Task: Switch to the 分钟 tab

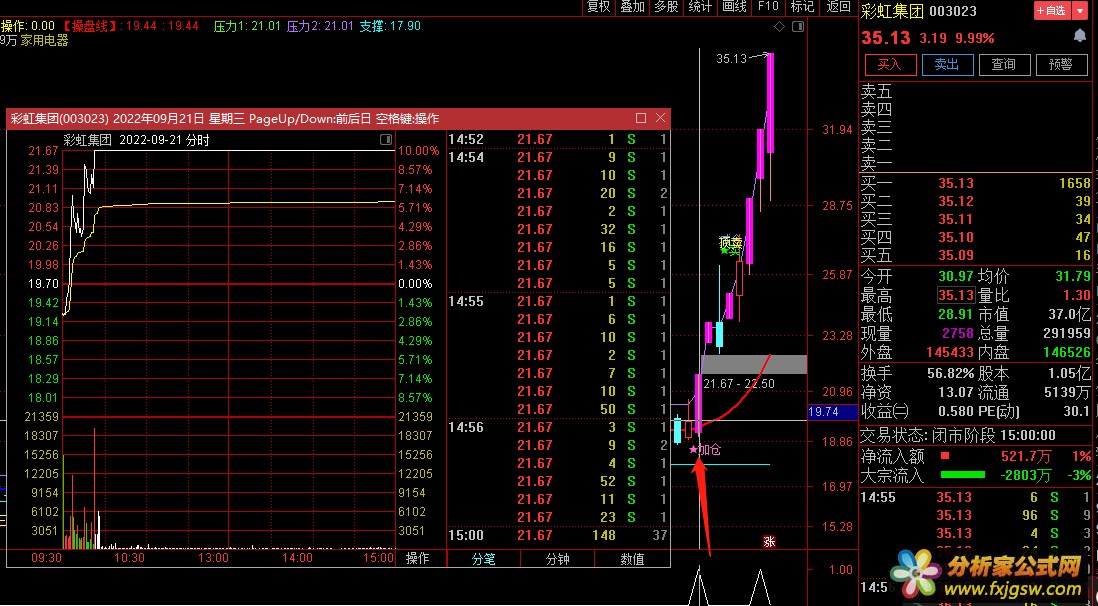Action: click(x=557, y=558)
